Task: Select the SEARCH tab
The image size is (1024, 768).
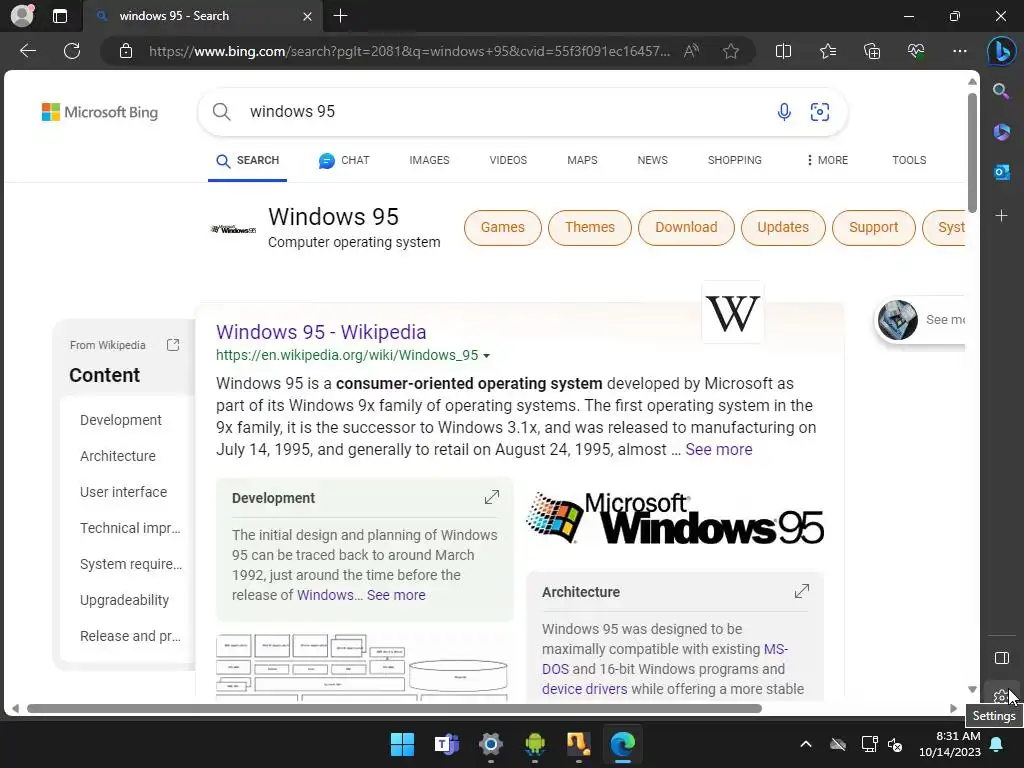Action: pyautogui.click(x=248, y=160)
